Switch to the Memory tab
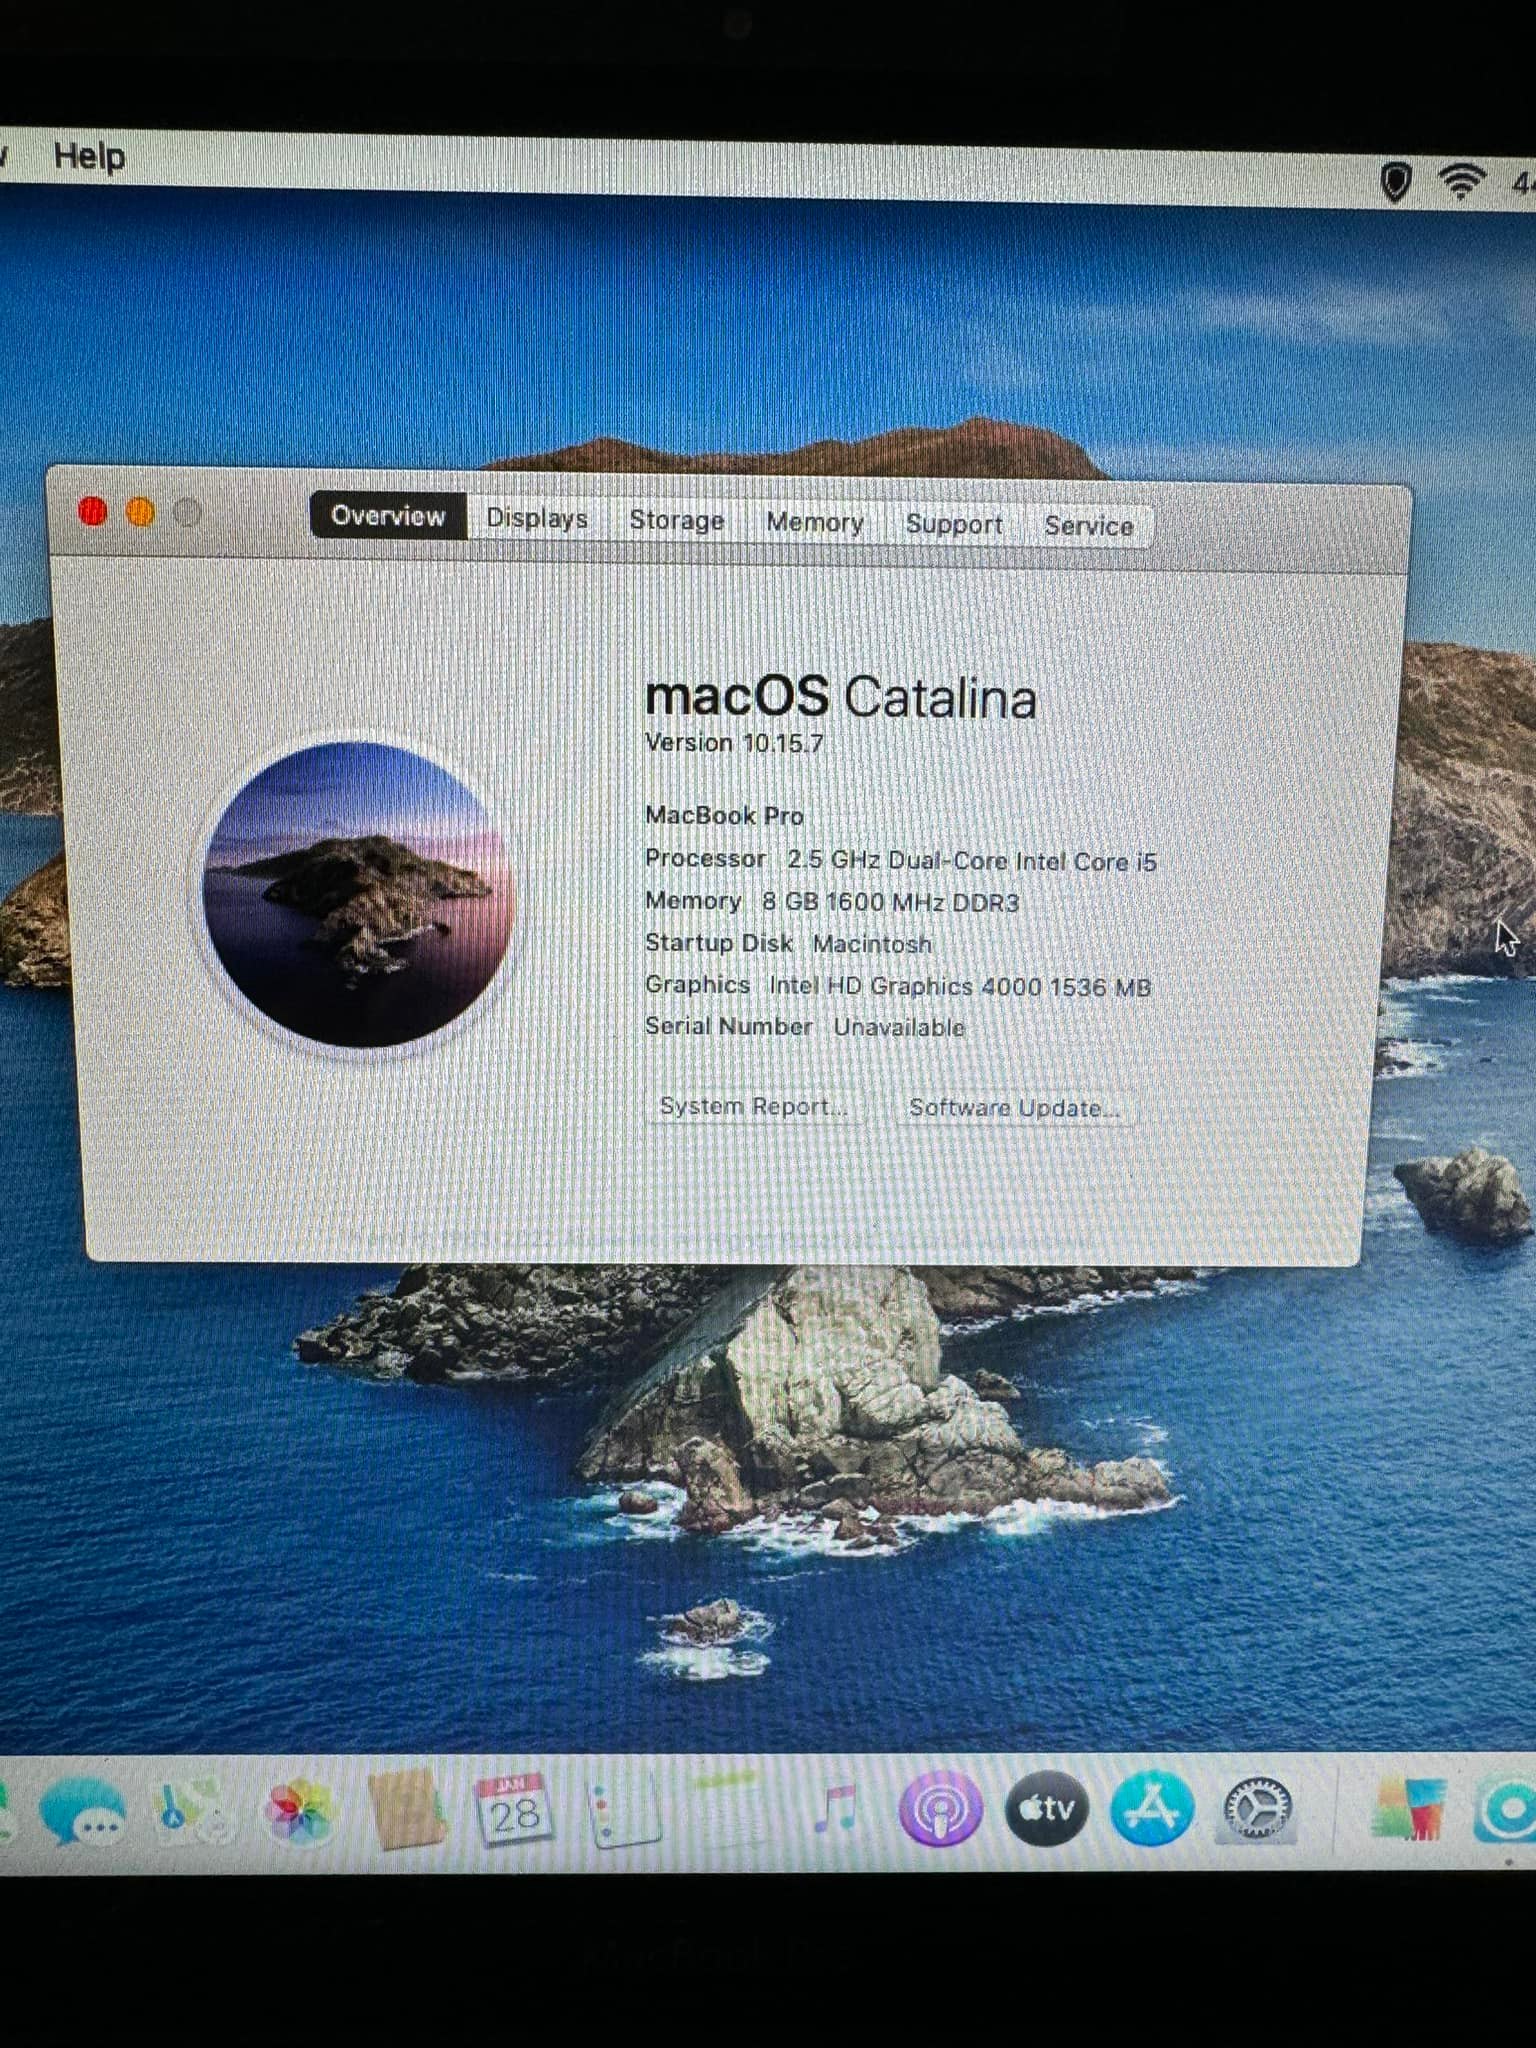The height and width of the screenshot is (2048, 1536). click(815, 522)
